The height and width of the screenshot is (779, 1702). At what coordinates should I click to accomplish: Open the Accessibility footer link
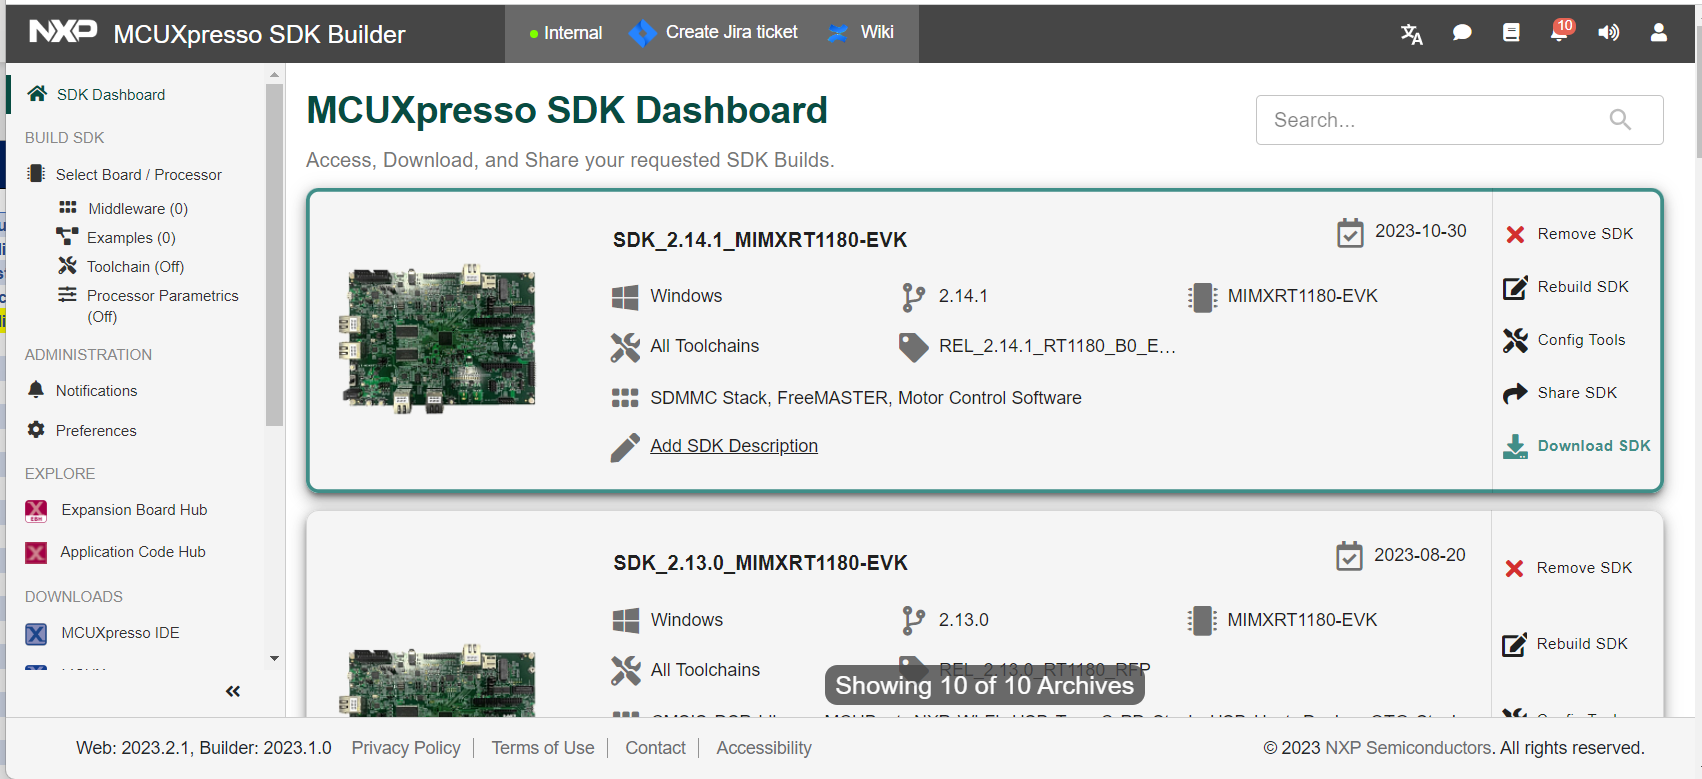pos(764,748)
